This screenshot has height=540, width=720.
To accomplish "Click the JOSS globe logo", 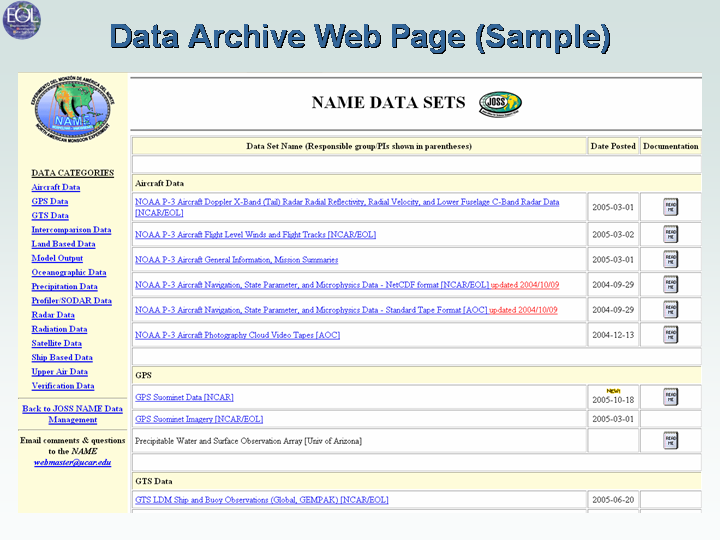I will pyautogui.click(x=501, y=103).
